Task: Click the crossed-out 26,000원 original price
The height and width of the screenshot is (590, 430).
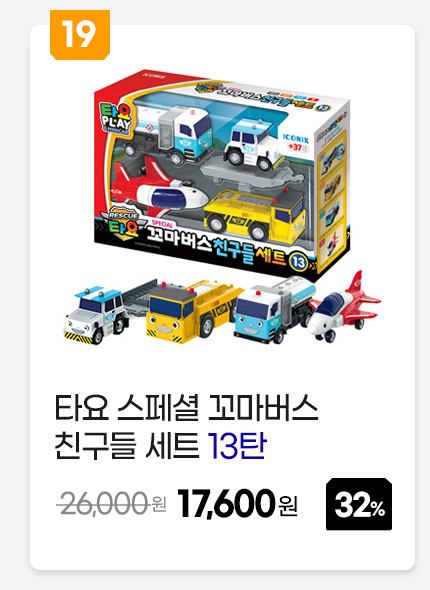Action: [x=112, y=504]
